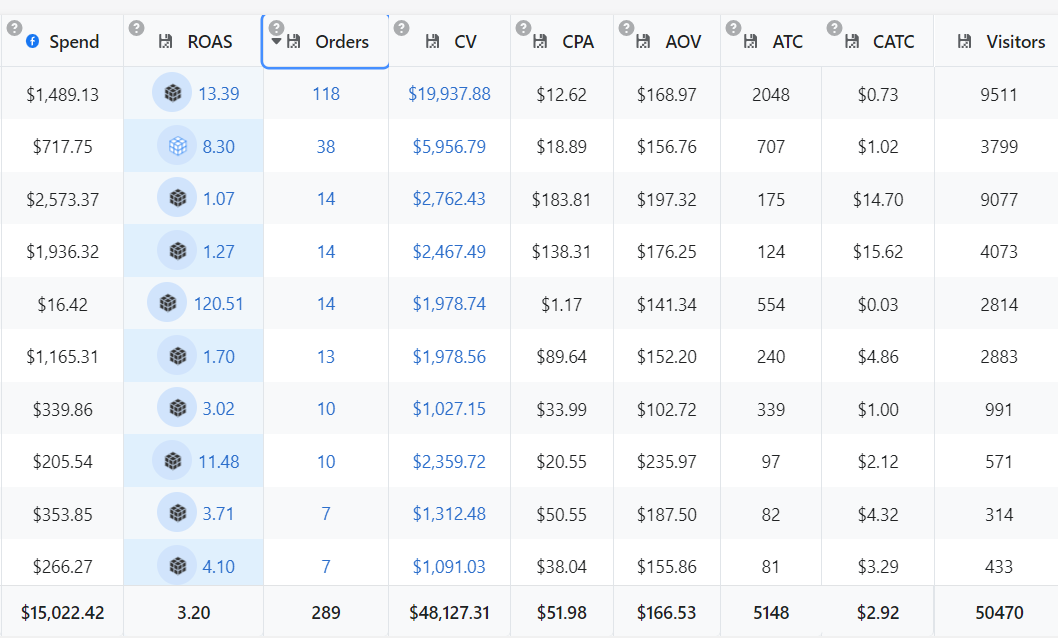Toggle the descending sort arrow on Orders
1058x638 pixels.
pos(276,42)
